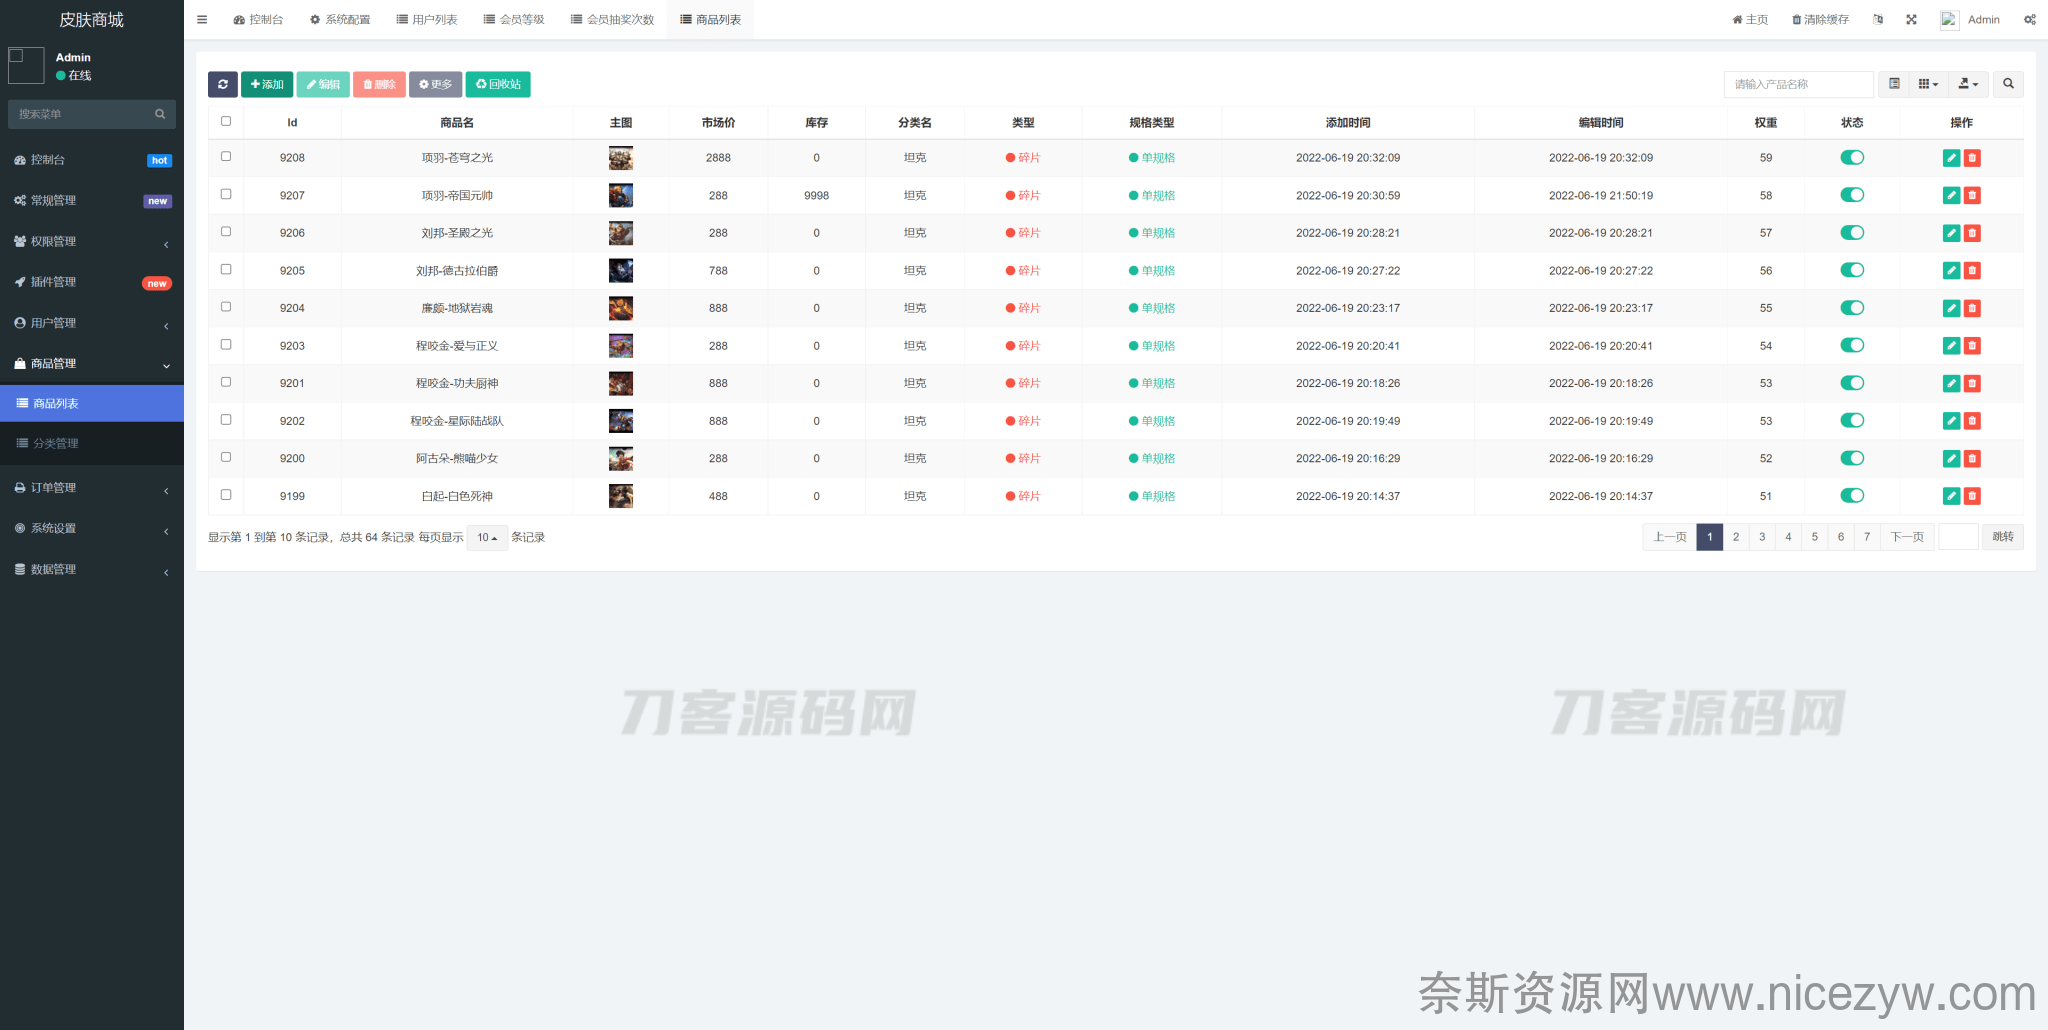This screenshot has height=1030, width=2048.
Task: Click thumbnail image of product 9204
Action: pyautogui.click(x=621, y=308)
